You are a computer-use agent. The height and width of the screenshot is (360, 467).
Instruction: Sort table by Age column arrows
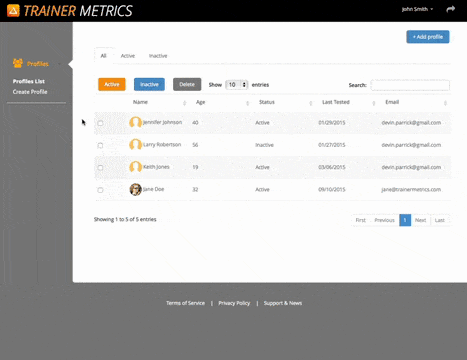[247, 103]
